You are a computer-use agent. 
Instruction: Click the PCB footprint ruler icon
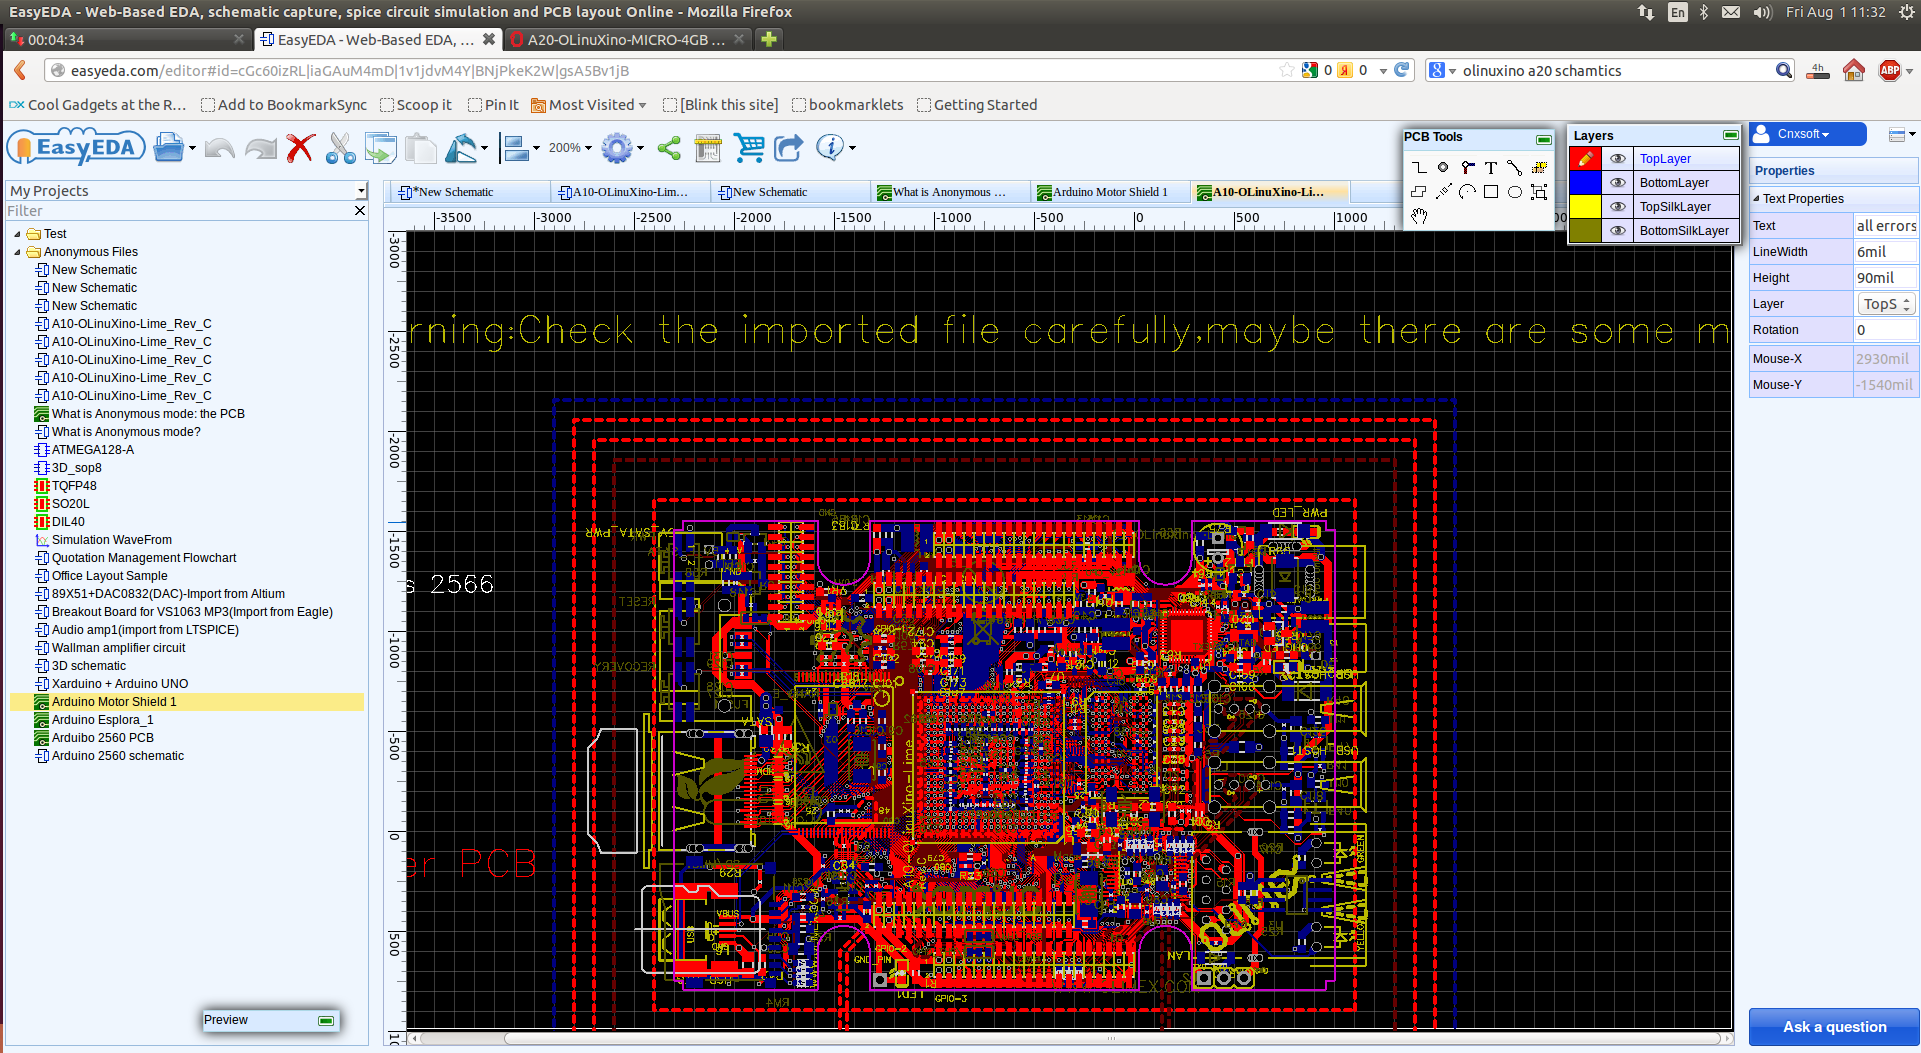(x=708, y=149)
